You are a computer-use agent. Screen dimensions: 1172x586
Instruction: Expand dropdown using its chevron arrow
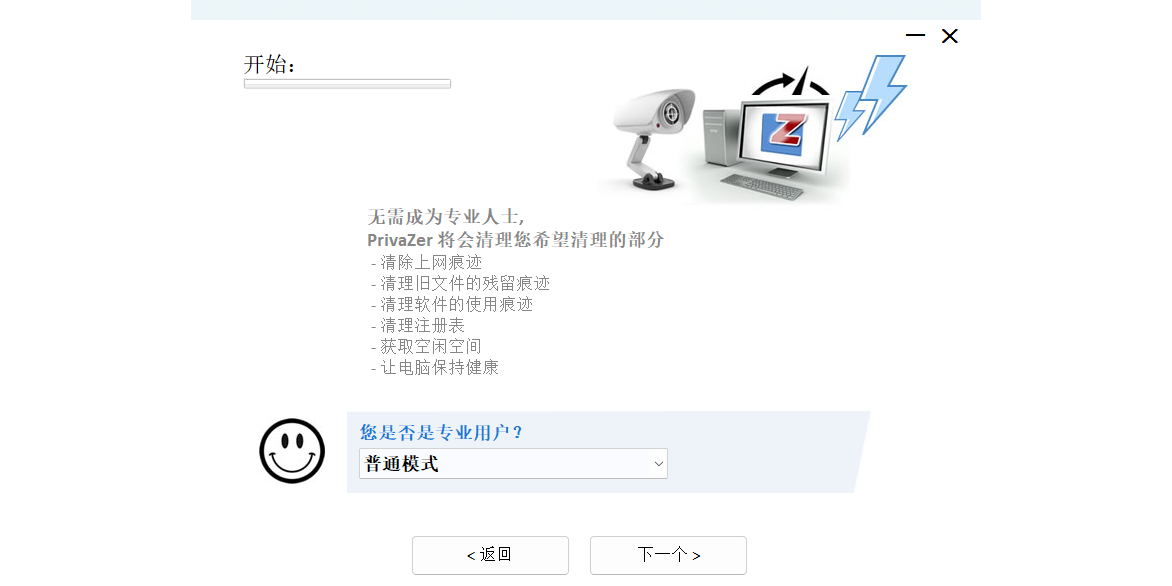pyautogui.click(x=659, y=464)
